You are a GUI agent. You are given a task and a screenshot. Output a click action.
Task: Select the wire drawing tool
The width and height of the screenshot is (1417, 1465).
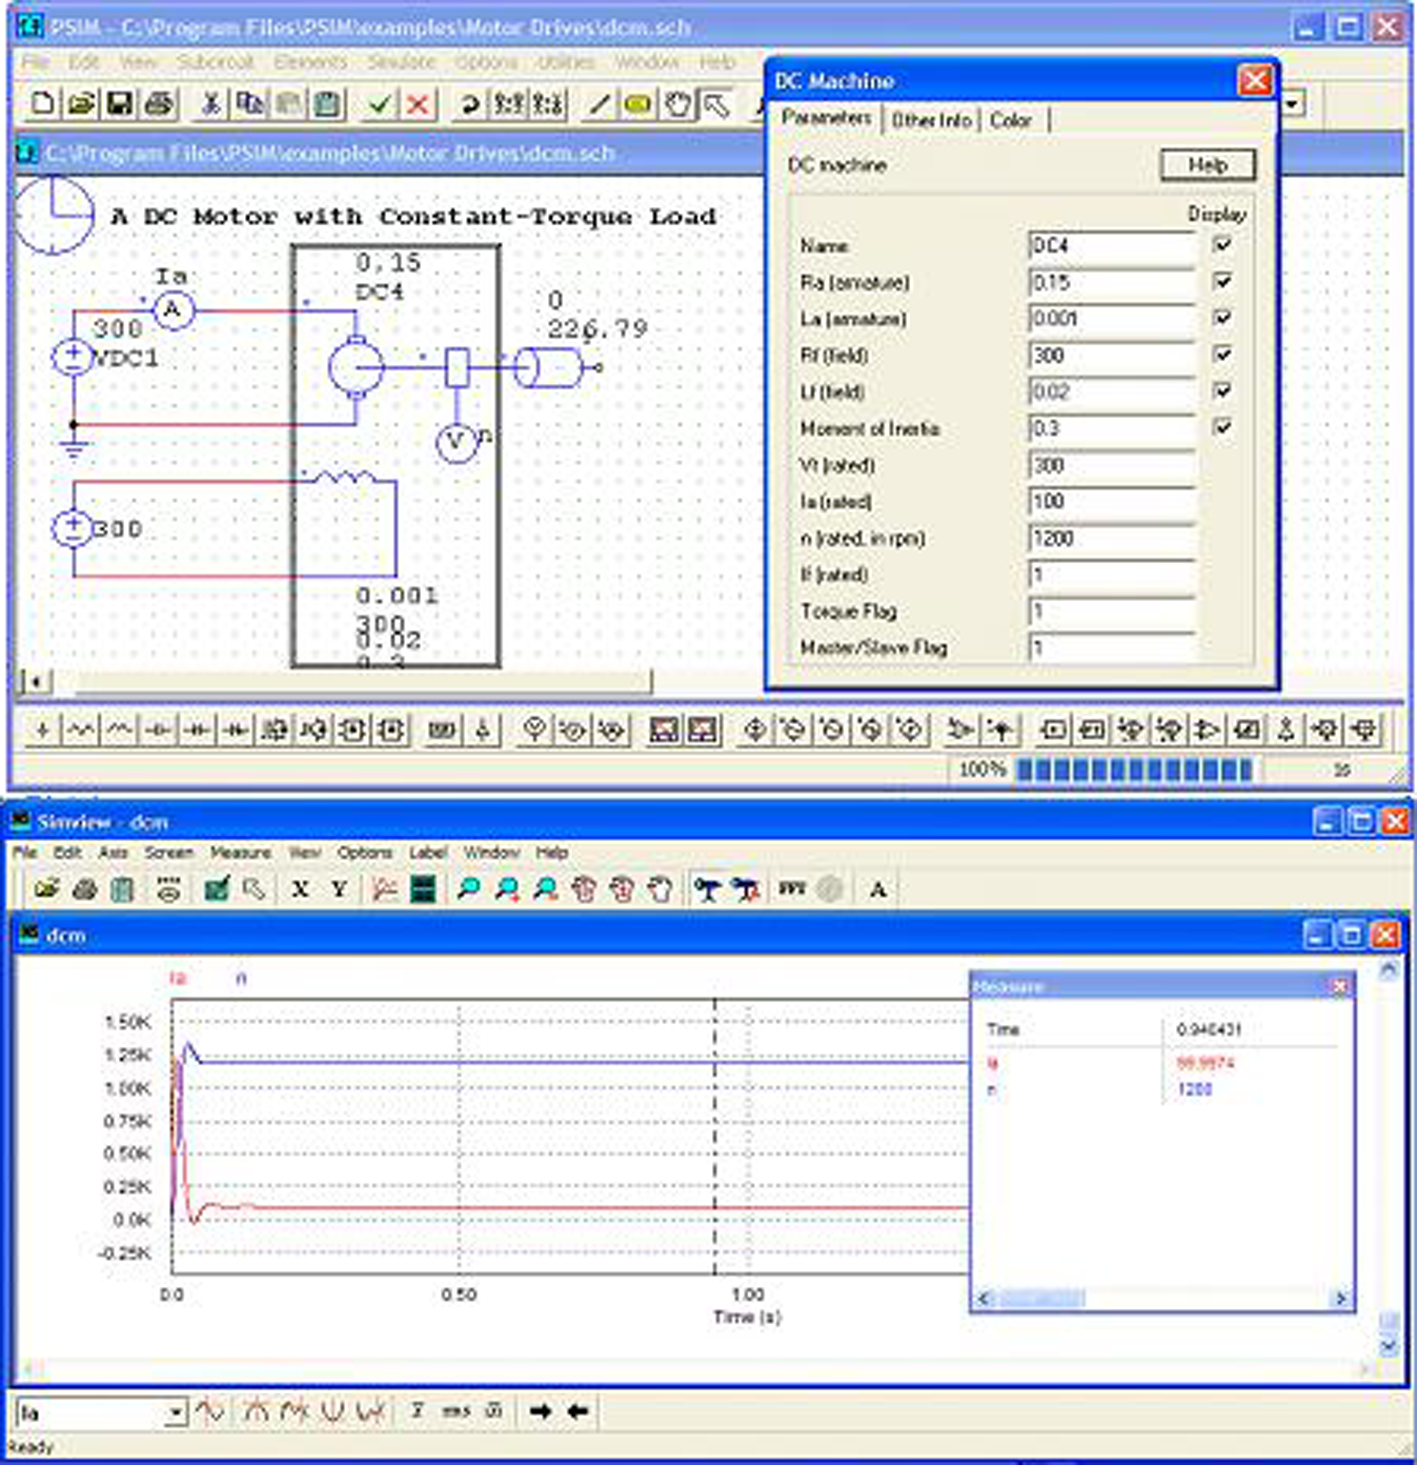click(x=599, y=103)
